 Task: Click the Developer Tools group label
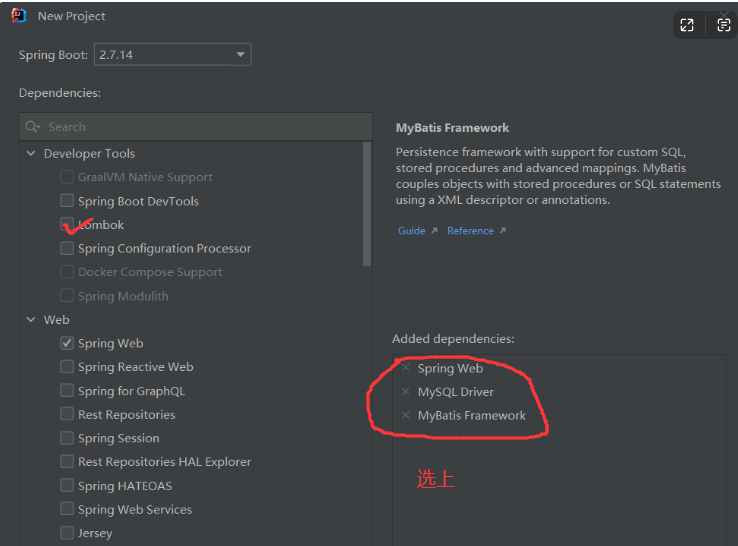89,153
